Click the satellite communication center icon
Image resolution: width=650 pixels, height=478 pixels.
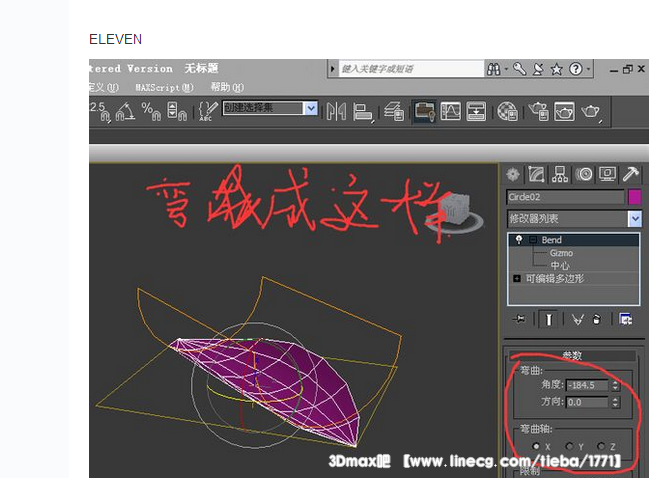pos(538,69)
